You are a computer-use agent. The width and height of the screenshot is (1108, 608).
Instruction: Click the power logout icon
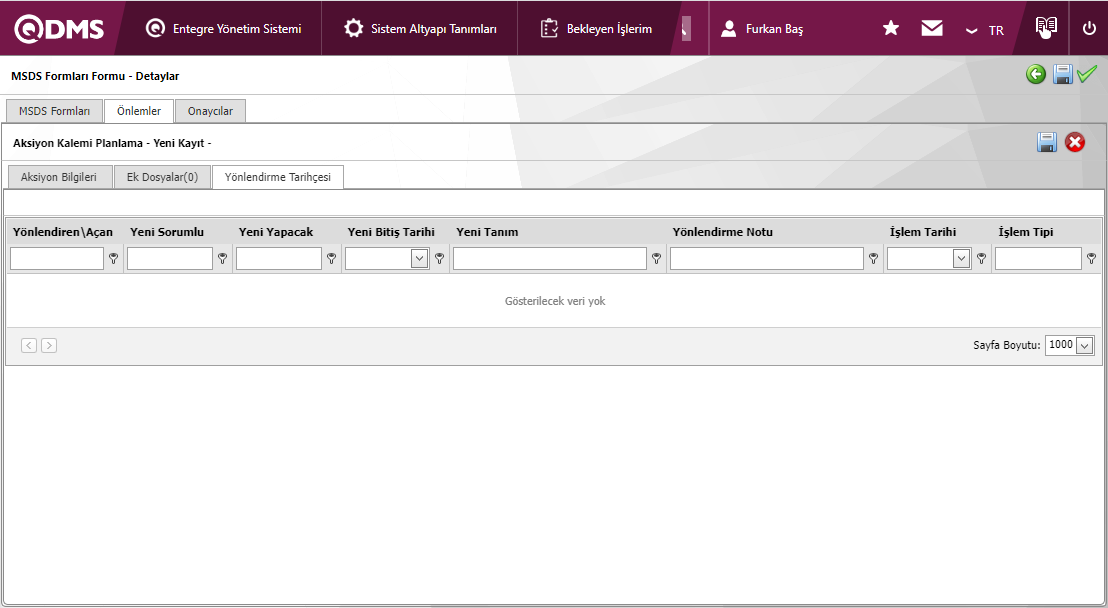tap(1089, 29)
